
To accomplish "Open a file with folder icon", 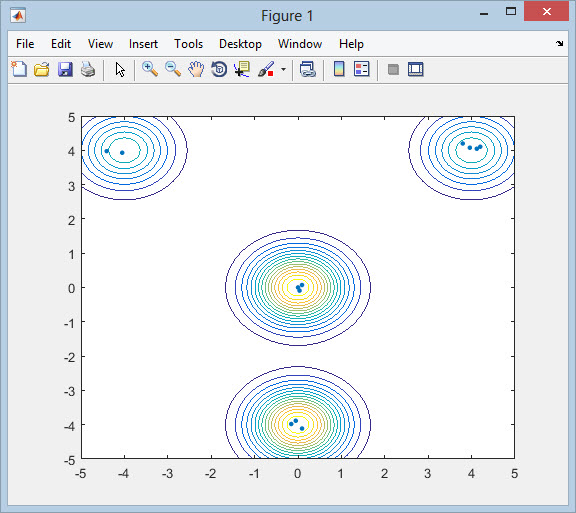I will point(42,69).
